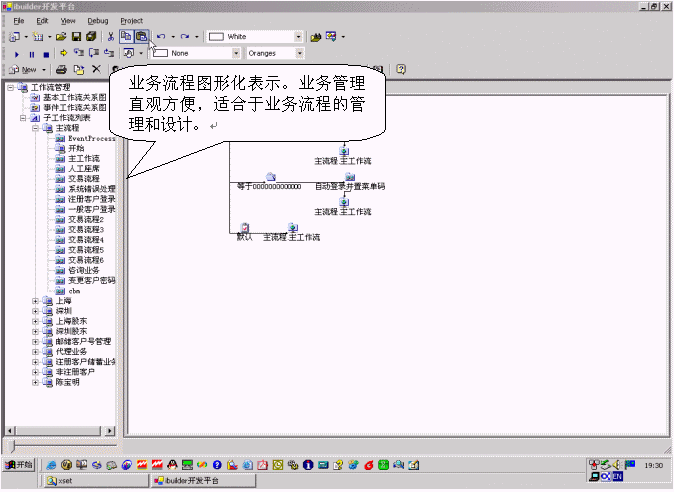
Task: Open the Oranges combo box
Action: tap(295, 53)
